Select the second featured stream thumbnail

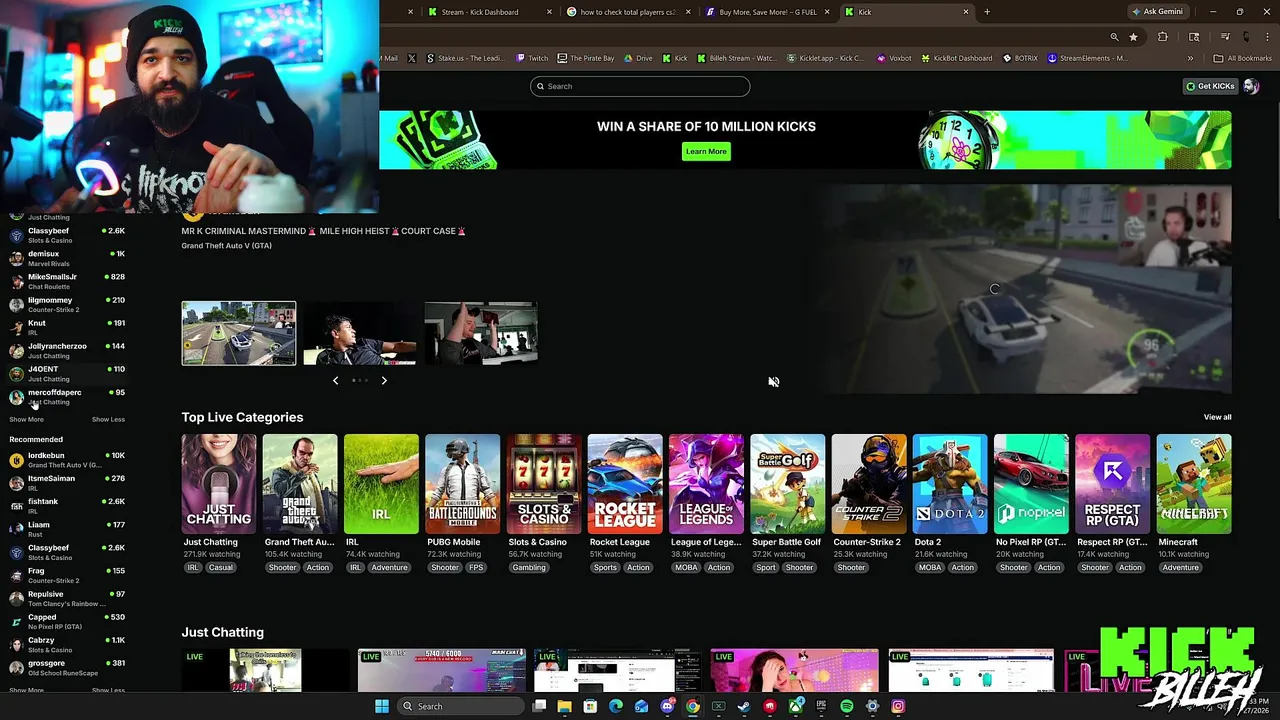click(359, 333)
